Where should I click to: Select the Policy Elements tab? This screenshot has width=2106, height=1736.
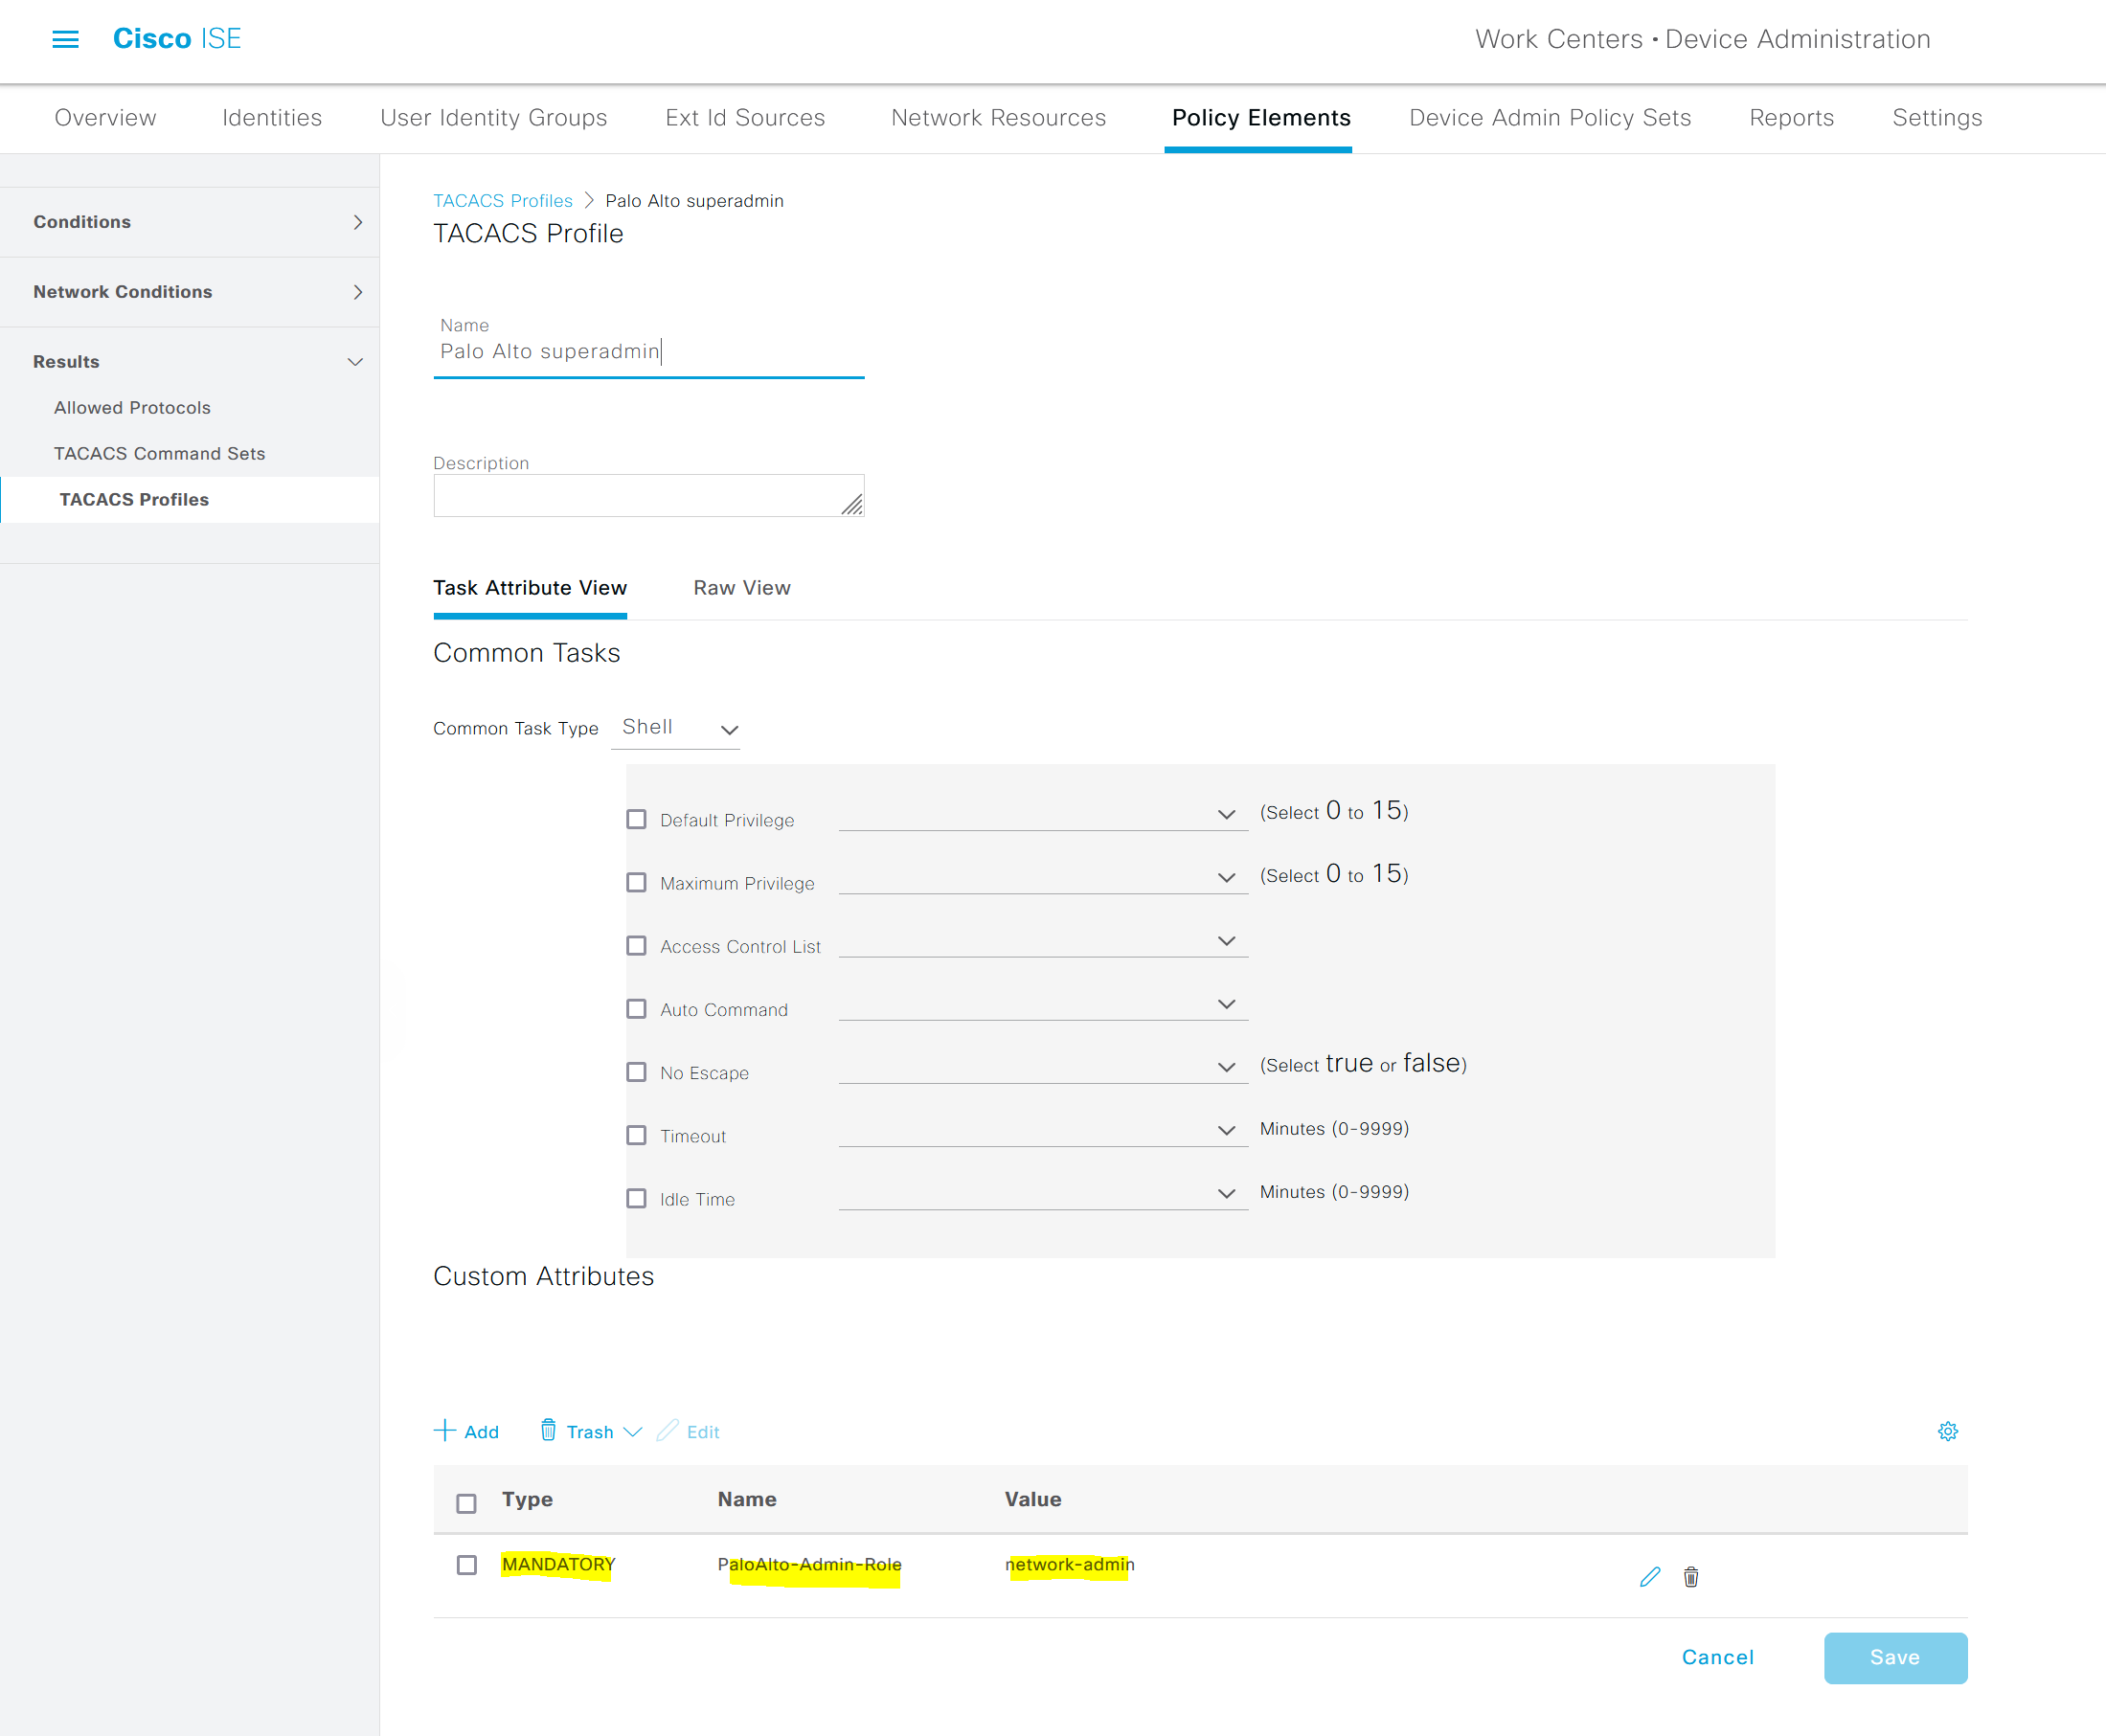1261,118
